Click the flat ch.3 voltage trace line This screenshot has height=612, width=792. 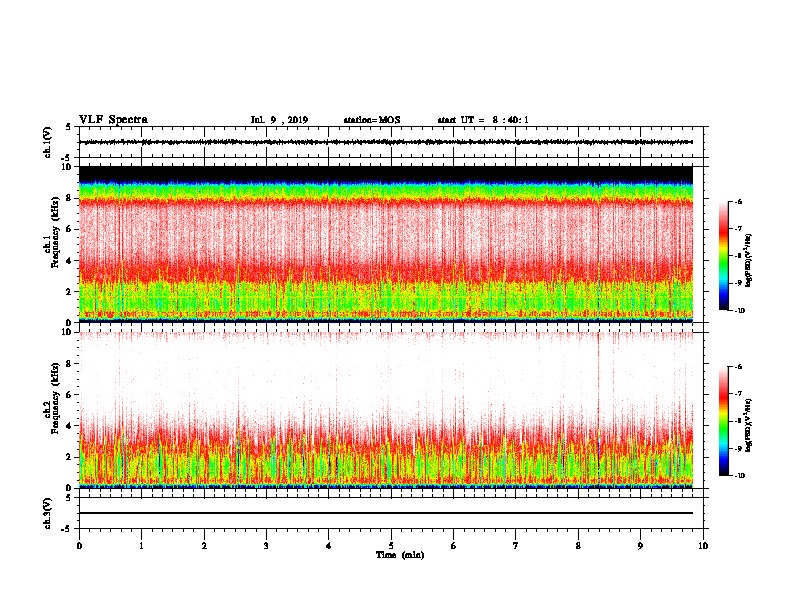point(386,513)
